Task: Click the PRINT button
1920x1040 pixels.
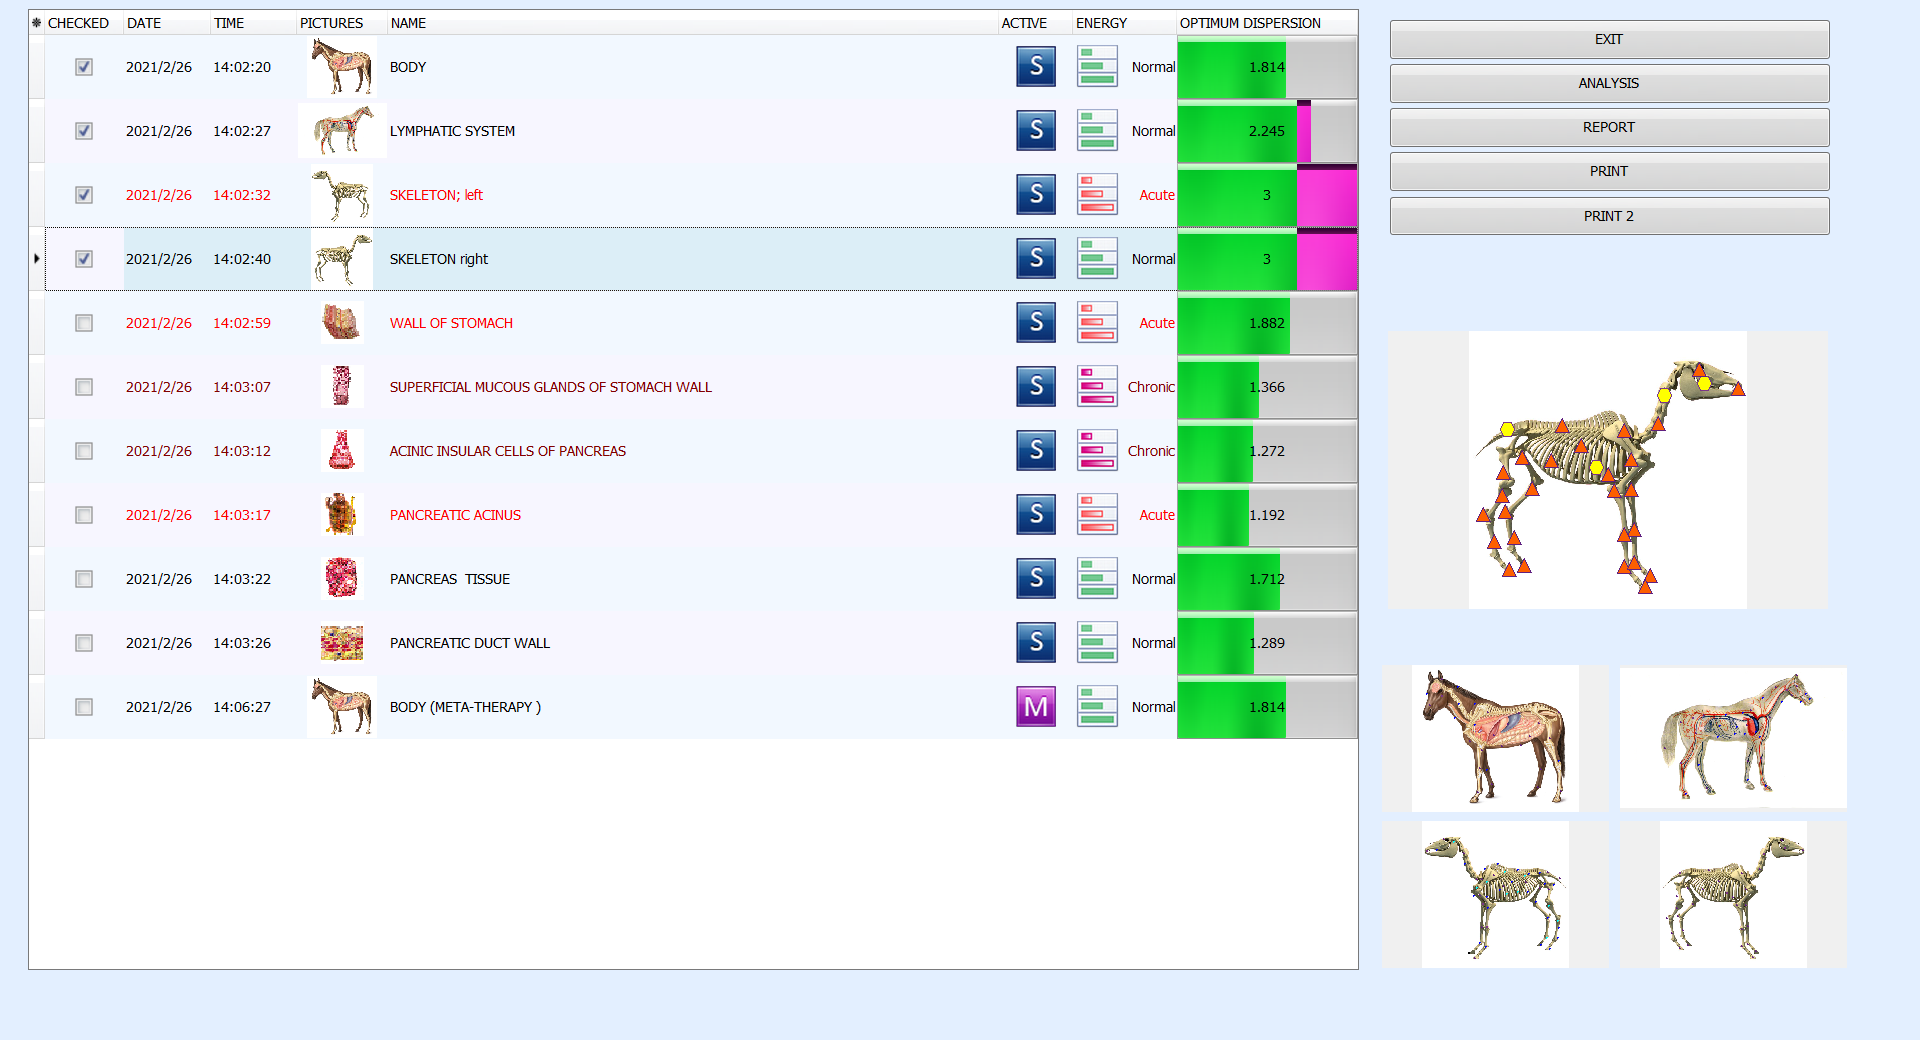Action: click(x=1609, y=171)
